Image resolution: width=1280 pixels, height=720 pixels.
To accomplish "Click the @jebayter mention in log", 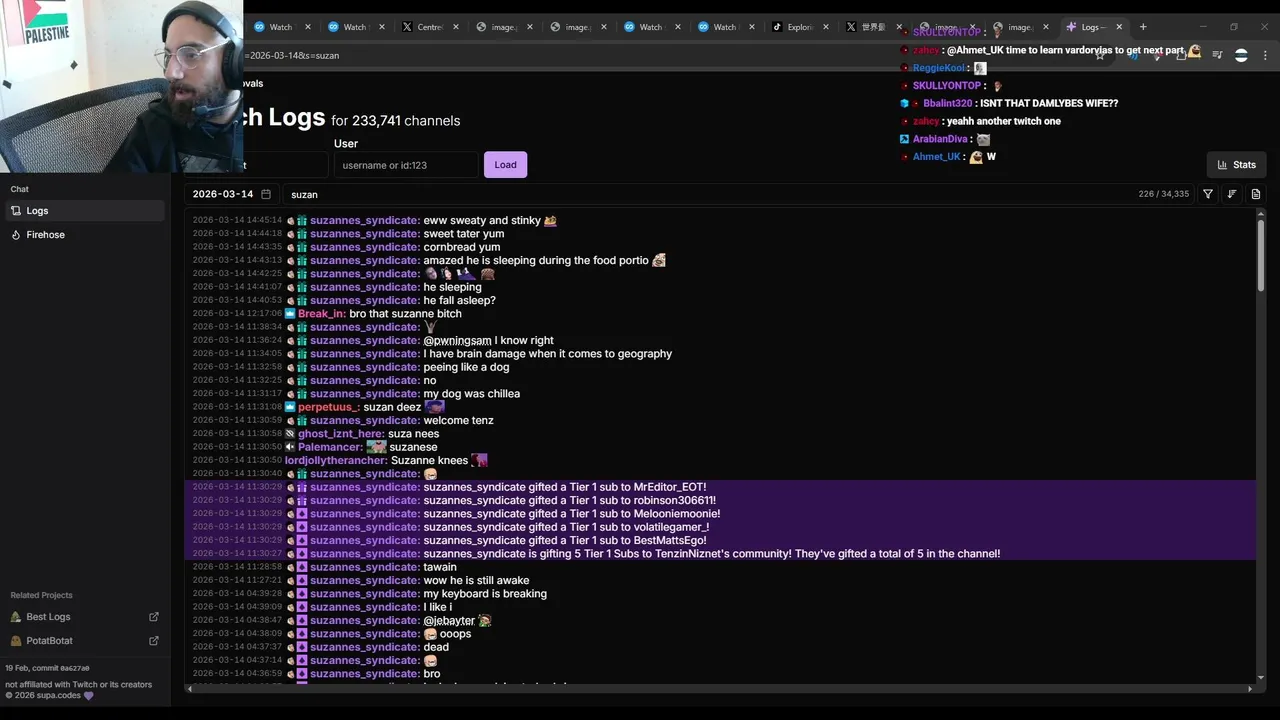I will point(449,621).
